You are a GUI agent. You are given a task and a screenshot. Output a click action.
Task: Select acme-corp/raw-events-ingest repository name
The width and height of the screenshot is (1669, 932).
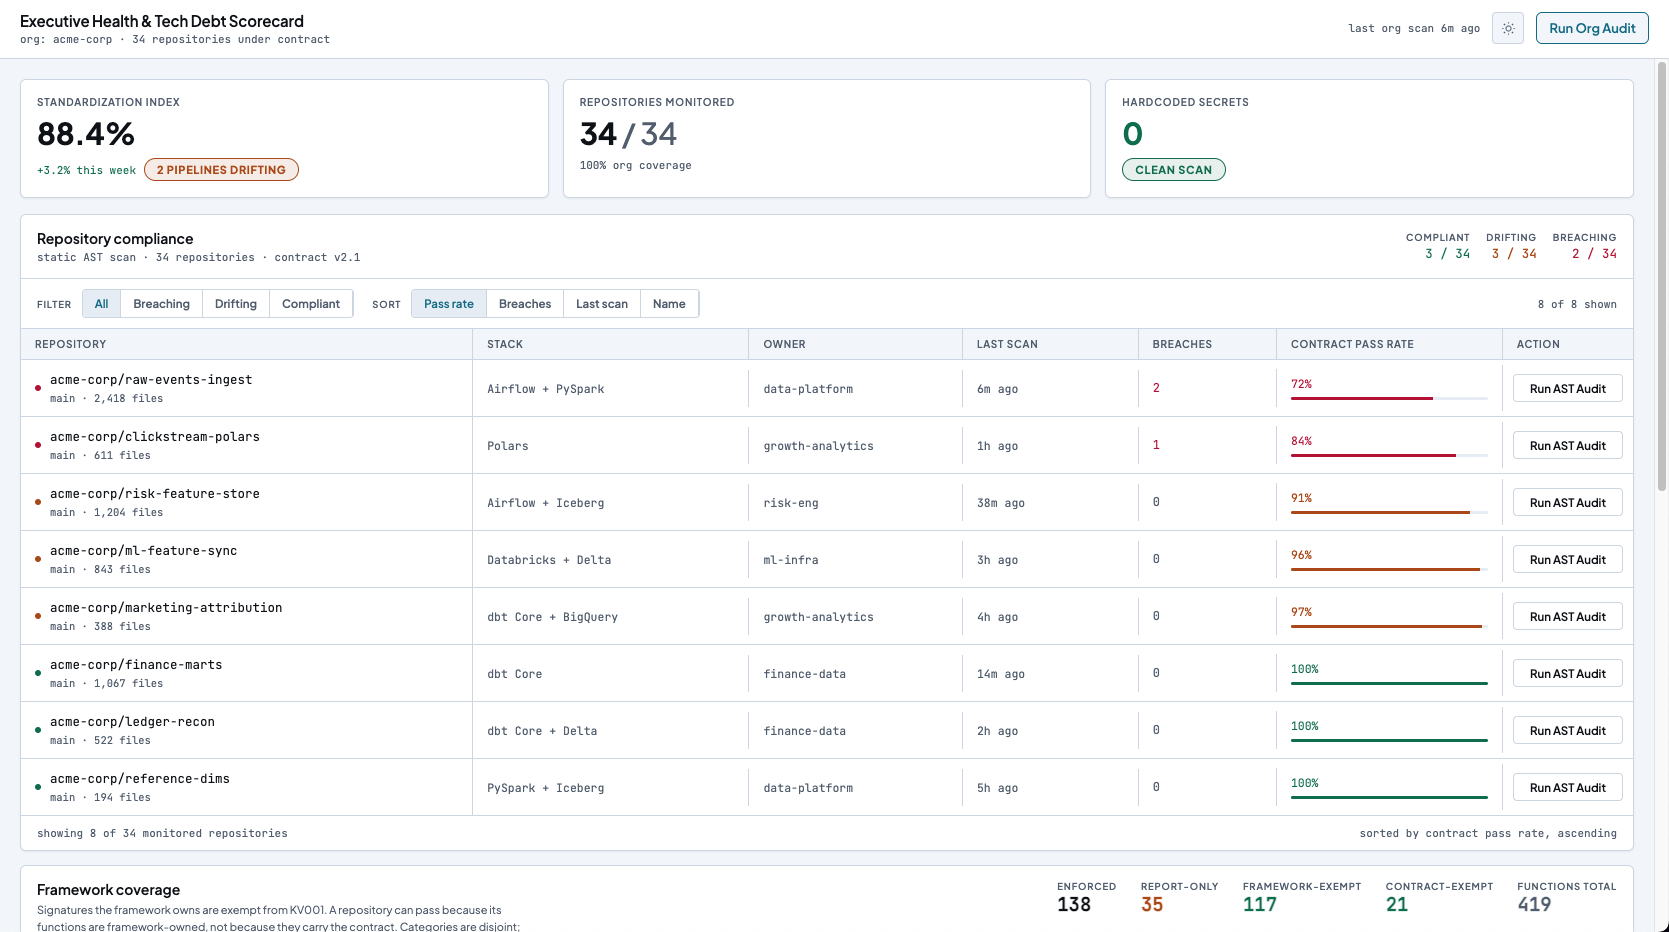pos(151,380)
